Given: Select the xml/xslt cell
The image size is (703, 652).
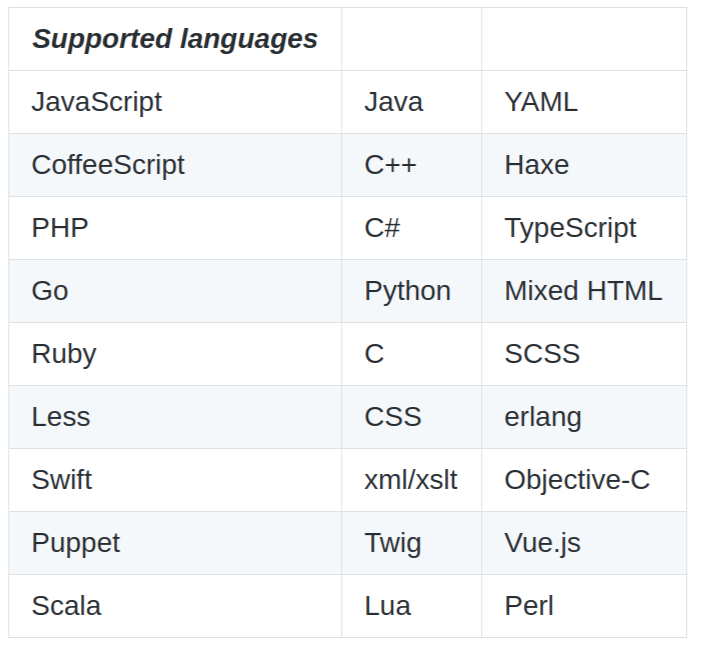Looking at the screenshot, I should tap(411, 480).
